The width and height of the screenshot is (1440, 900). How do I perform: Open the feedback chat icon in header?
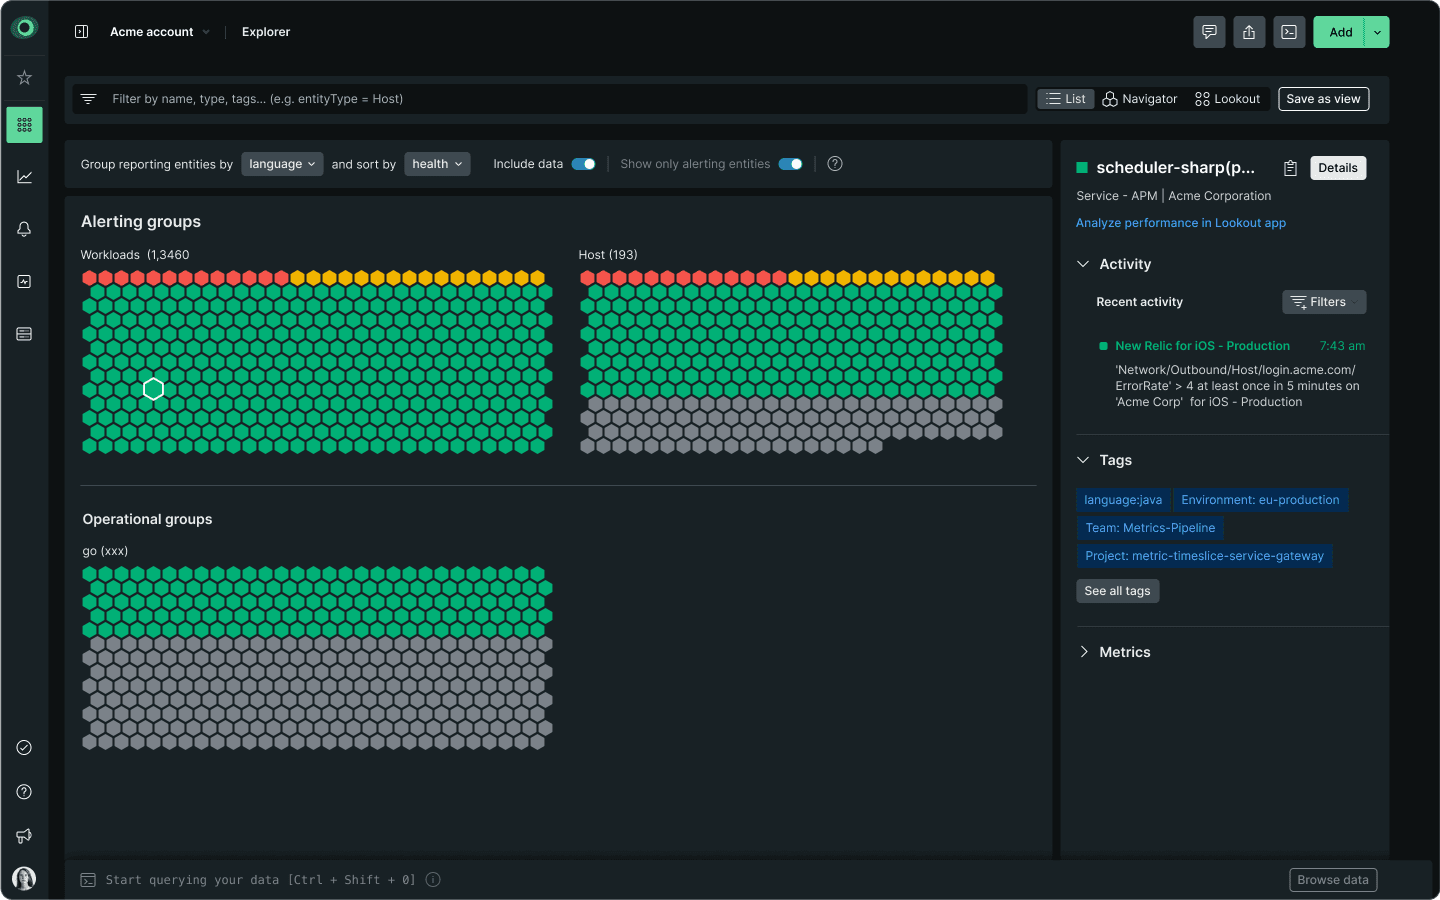[1209, 32]
